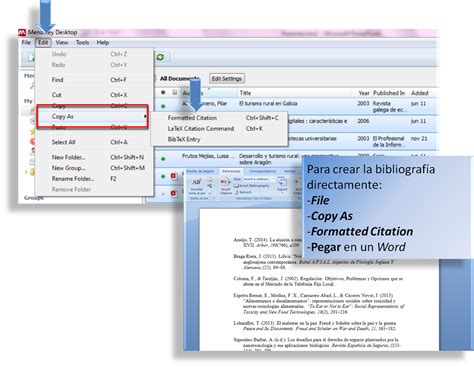Click the 'nov 21' added date cell
Image resolution: width=474 pixels, height=367 pixels.
[x=419, y=138]
